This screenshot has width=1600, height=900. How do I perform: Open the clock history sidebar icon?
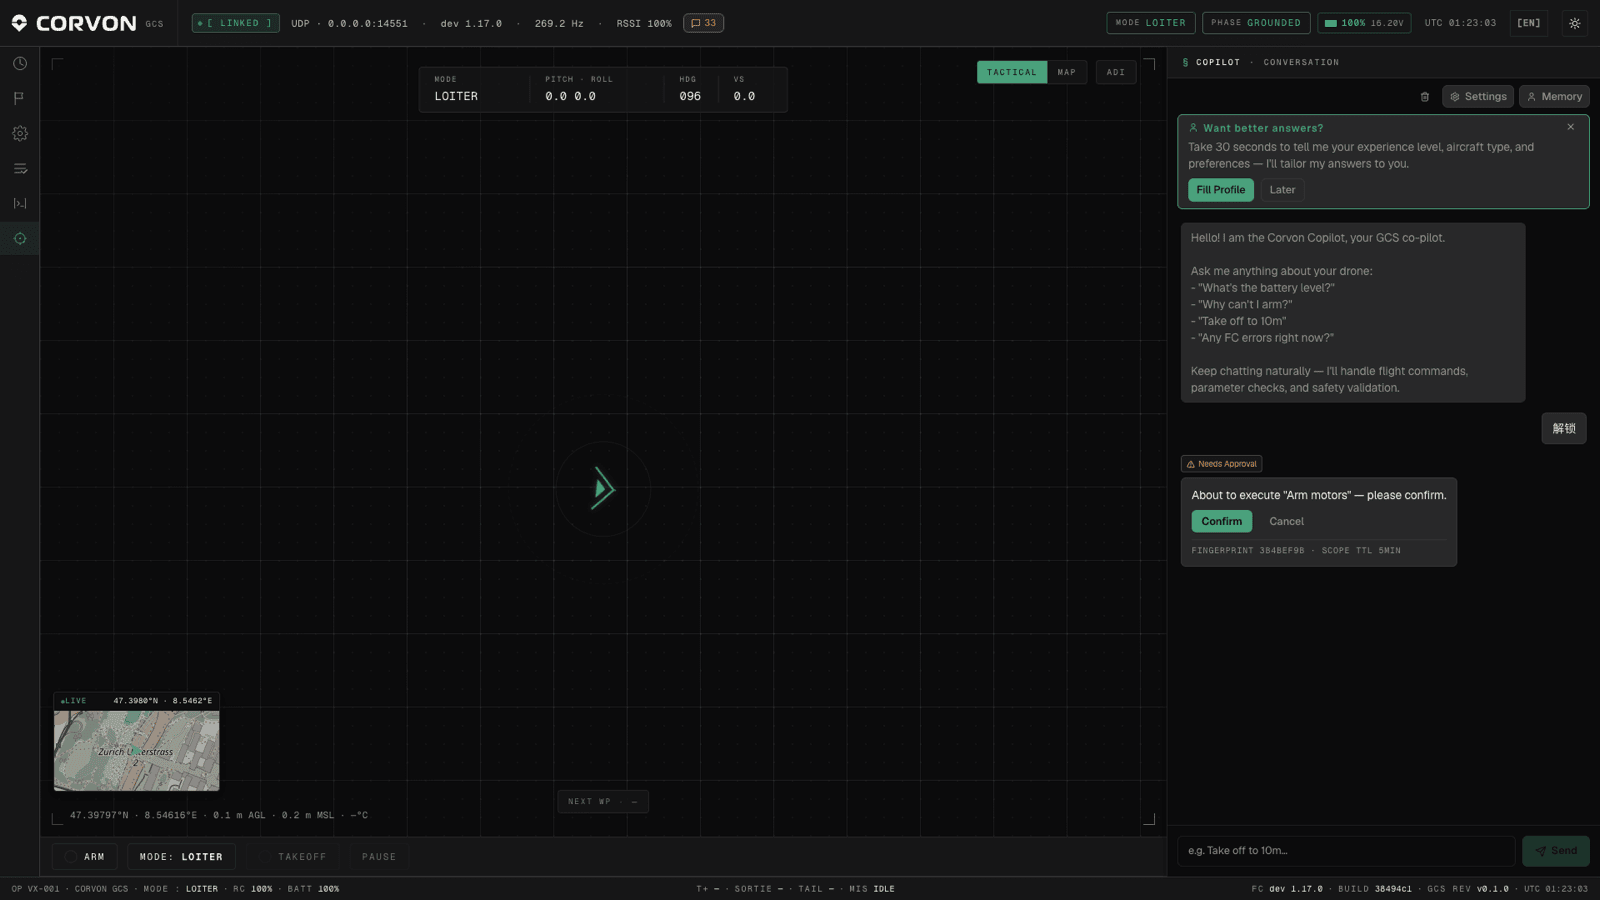pos(20,63)
